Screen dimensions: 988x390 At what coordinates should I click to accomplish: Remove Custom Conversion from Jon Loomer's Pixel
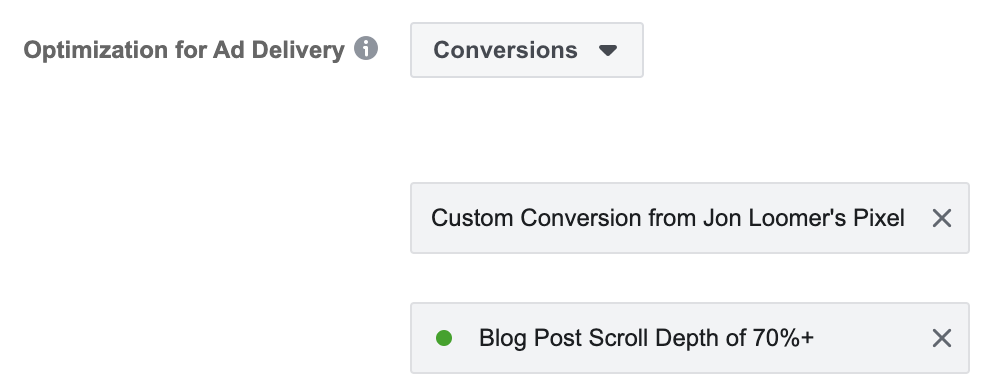941,218
